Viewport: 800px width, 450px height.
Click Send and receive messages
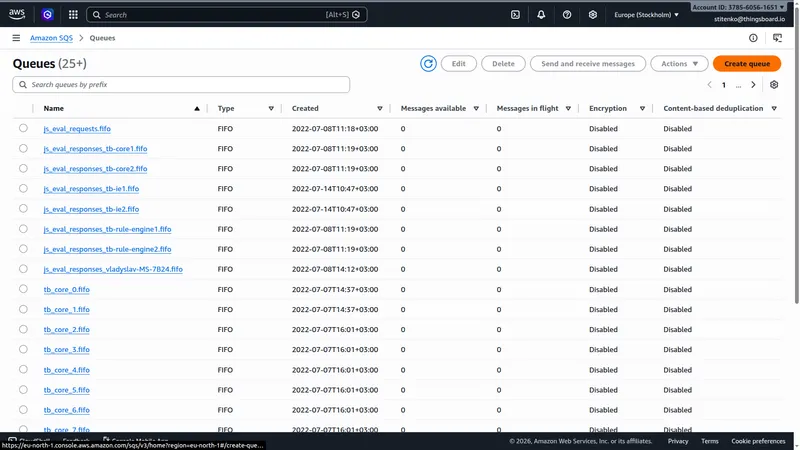[588, 64]
